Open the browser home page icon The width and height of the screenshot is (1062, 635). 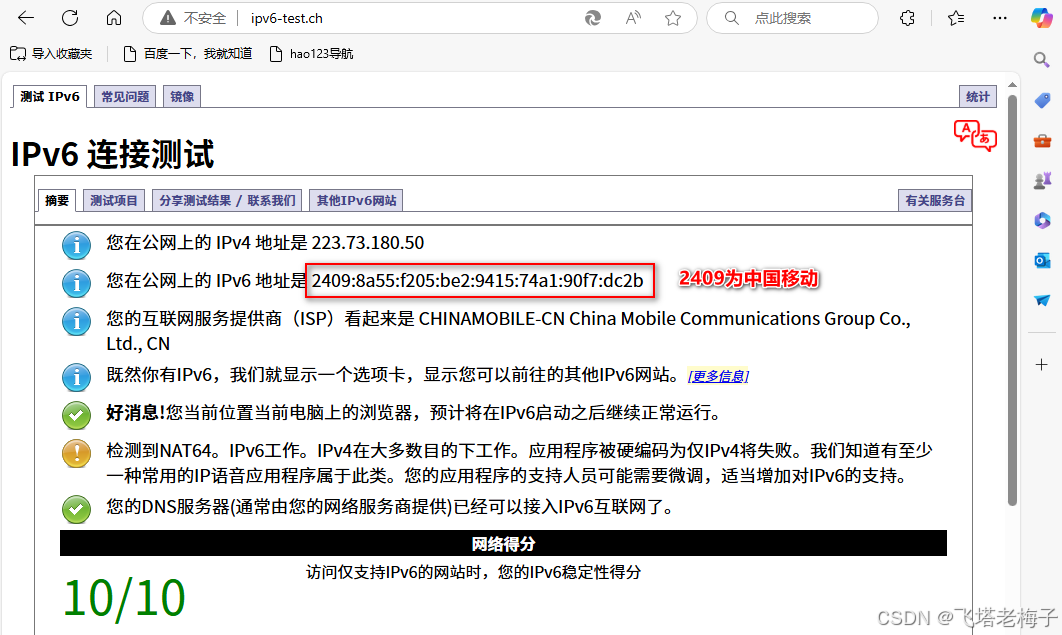pos(114,18)
